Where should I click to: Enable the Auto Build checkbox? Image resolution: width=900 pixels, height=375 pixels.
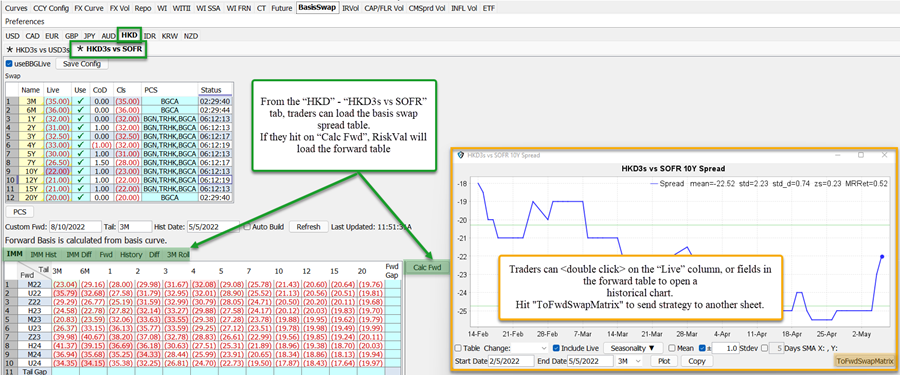(247, 227)
